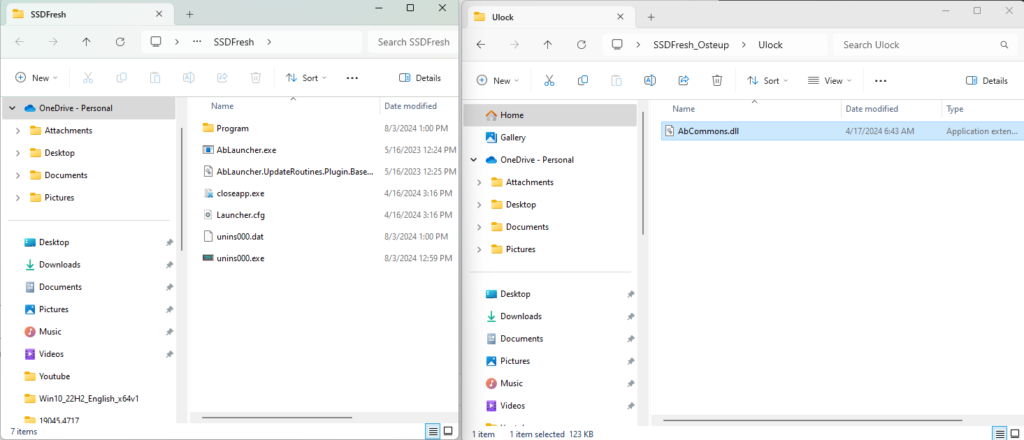Viewport: 1024px width, 440px height.
Task: Switch to large thumbnails view in SSDFresh window
Action: [449, 431]
